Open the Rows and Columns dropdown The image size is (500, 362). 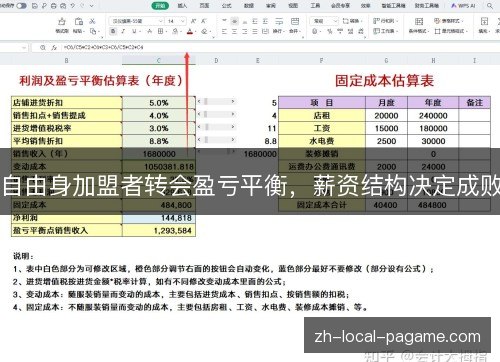pos(386,21)
